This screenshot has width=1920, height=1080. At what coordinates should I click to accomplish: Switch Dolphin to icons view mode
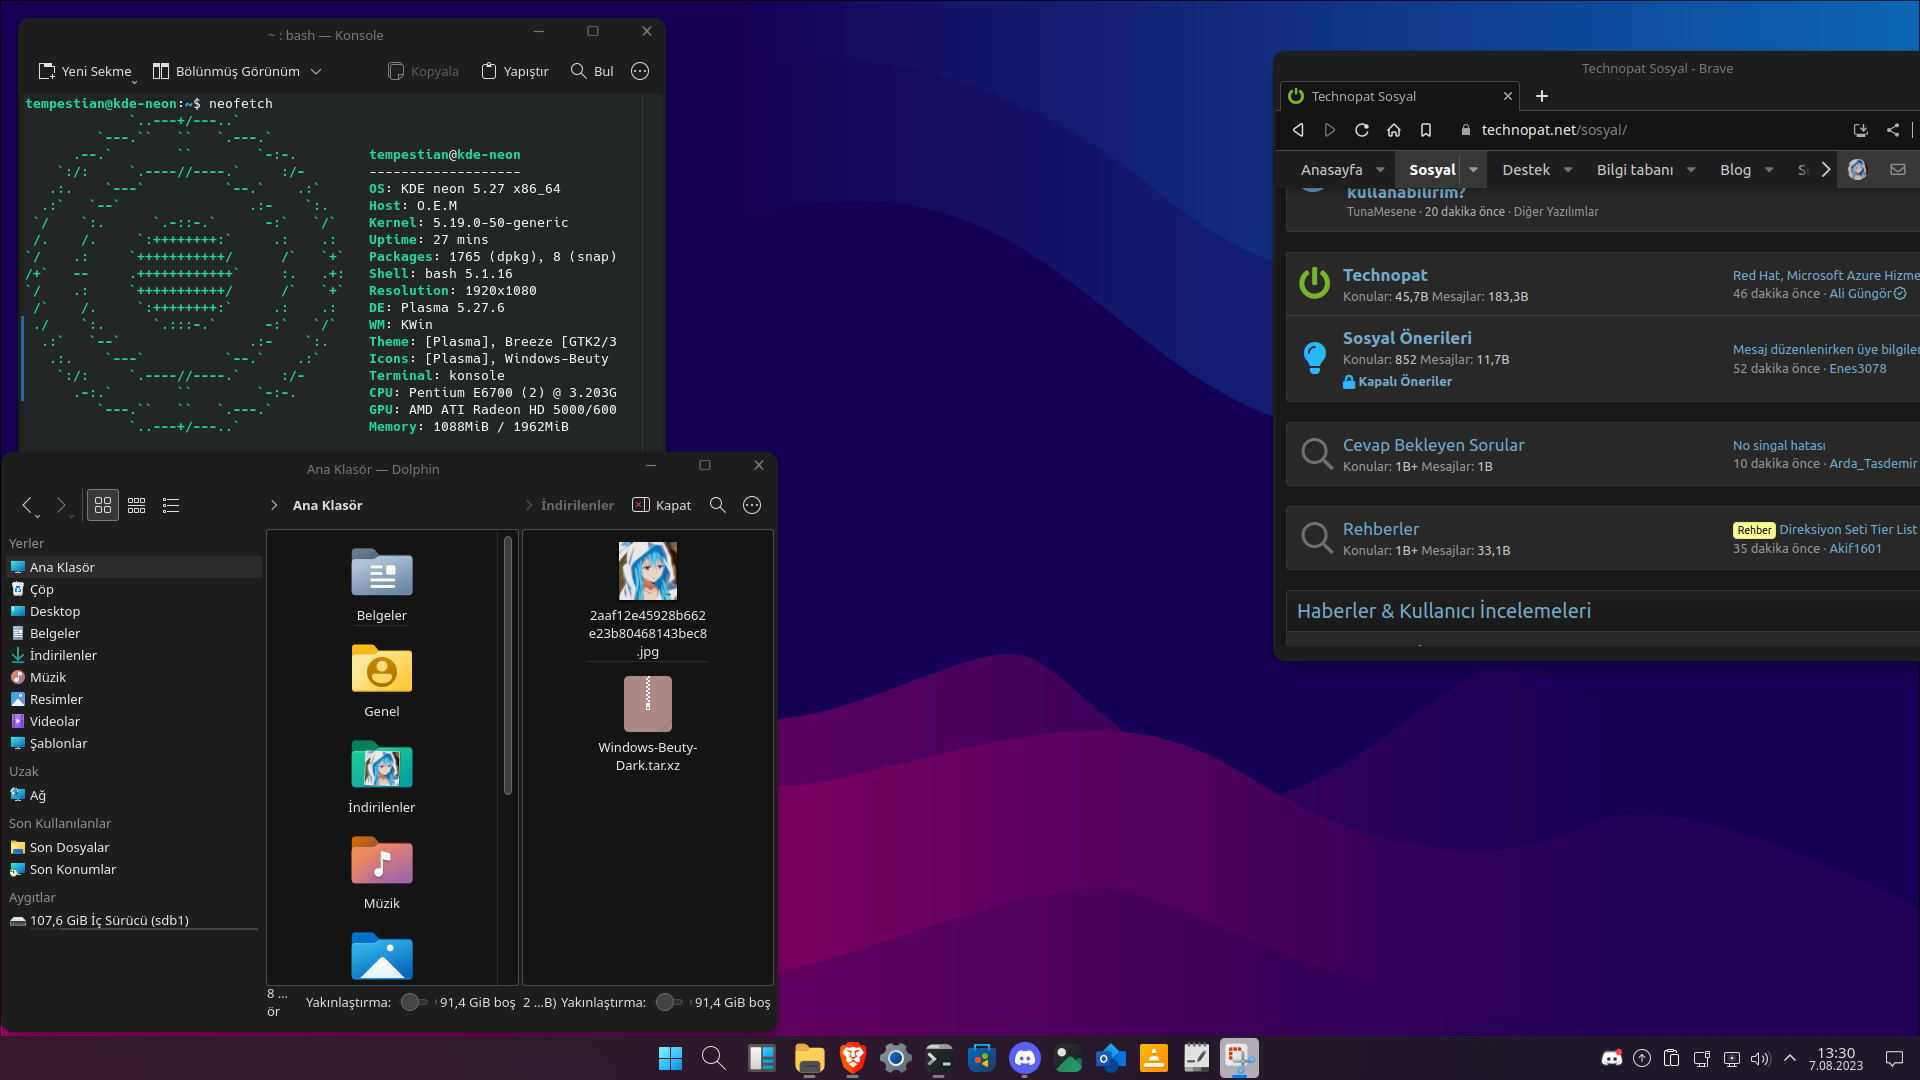[103, 505]
